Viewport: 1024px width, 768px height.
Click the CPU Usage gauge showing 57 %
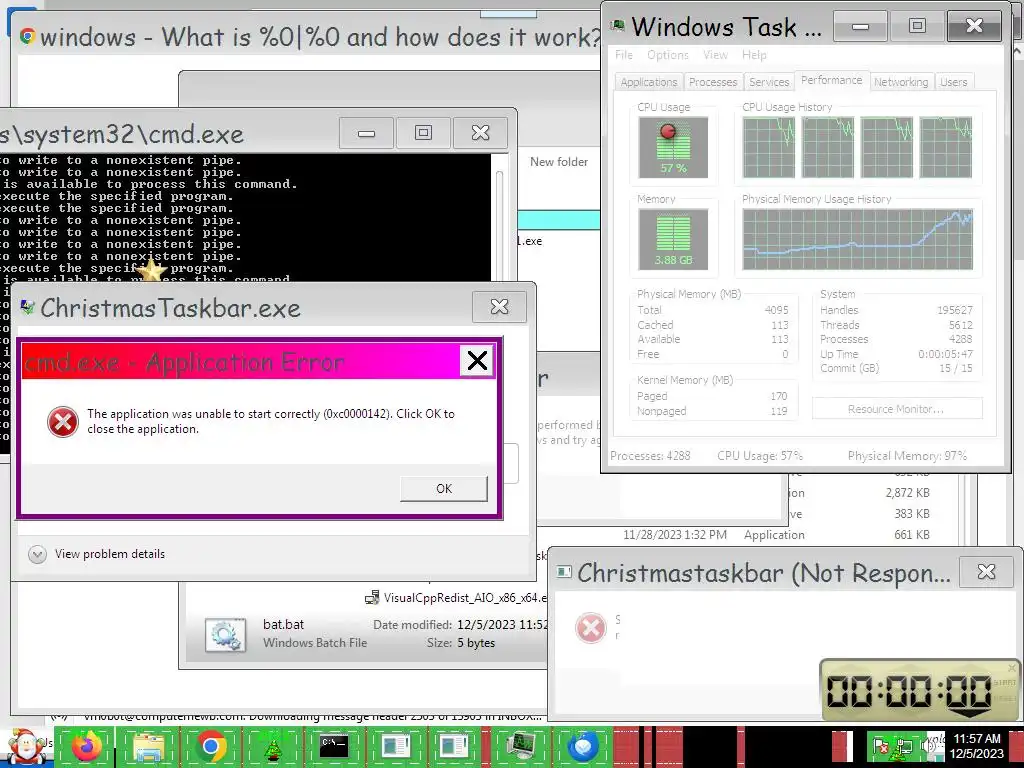click(x=673, y=147)
